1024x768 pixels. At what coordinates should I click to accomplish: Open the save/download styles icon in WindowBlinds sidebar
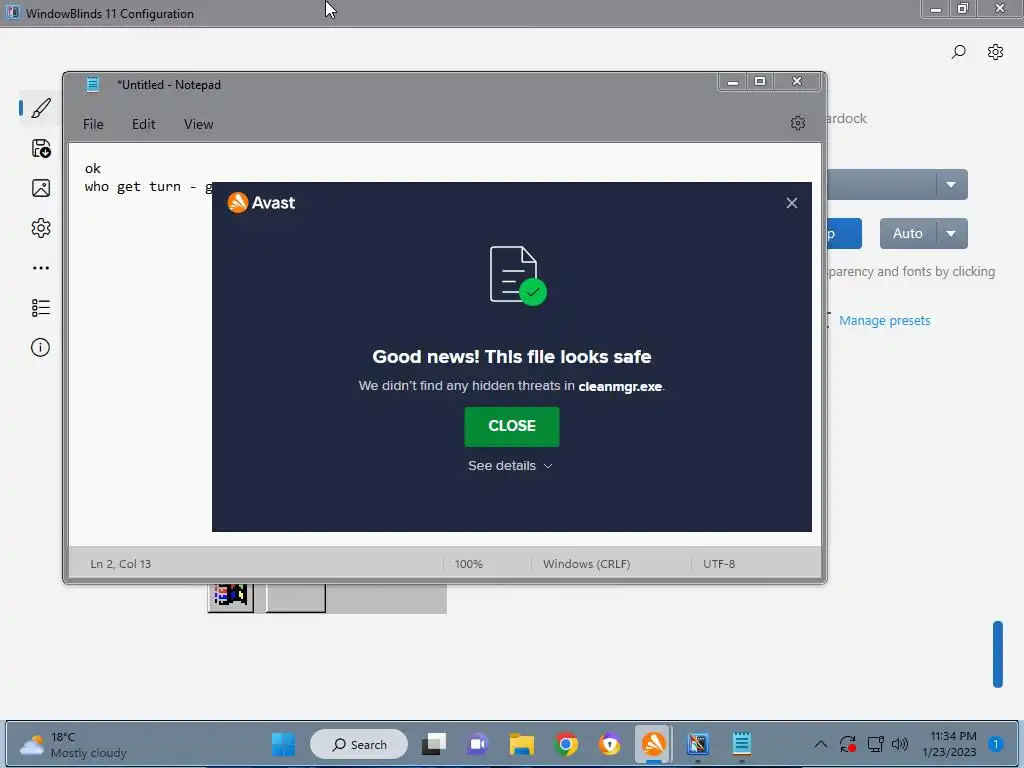40,148
